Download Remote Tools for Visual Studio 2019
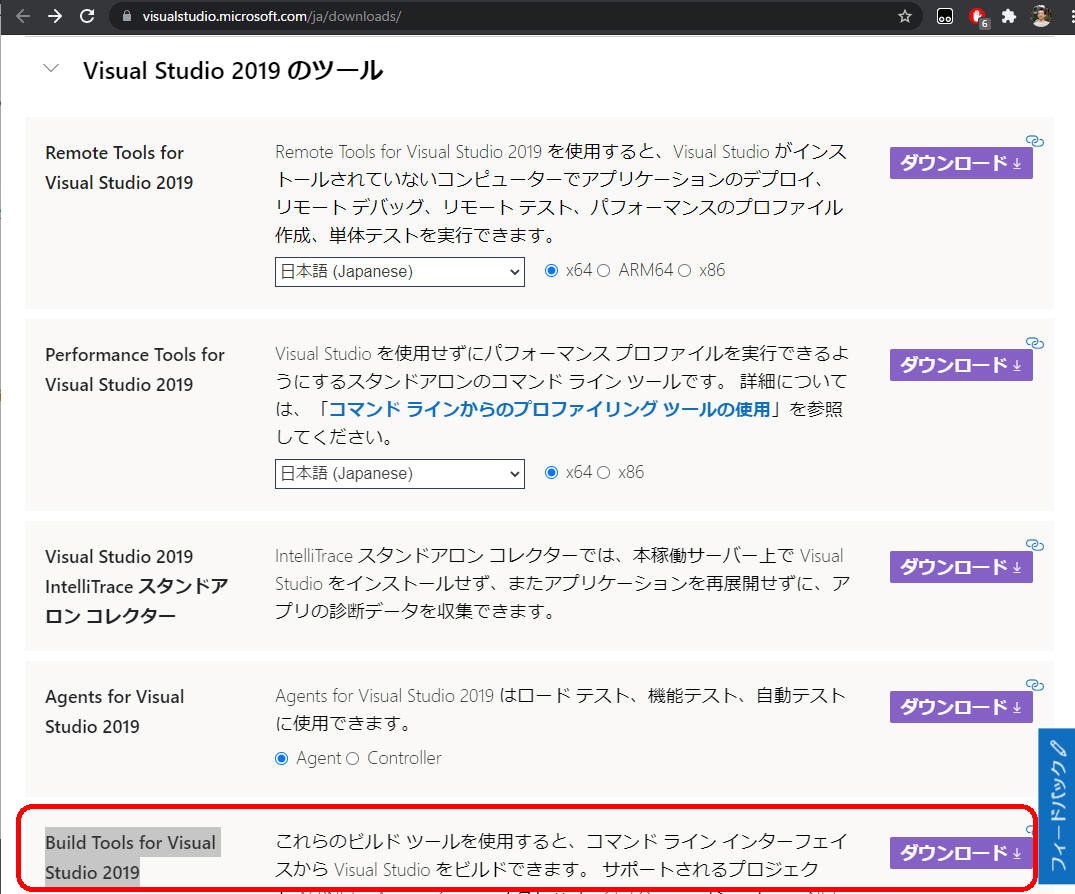The image size is (1075, 894). pyautogui.click(x=961, y=163)
